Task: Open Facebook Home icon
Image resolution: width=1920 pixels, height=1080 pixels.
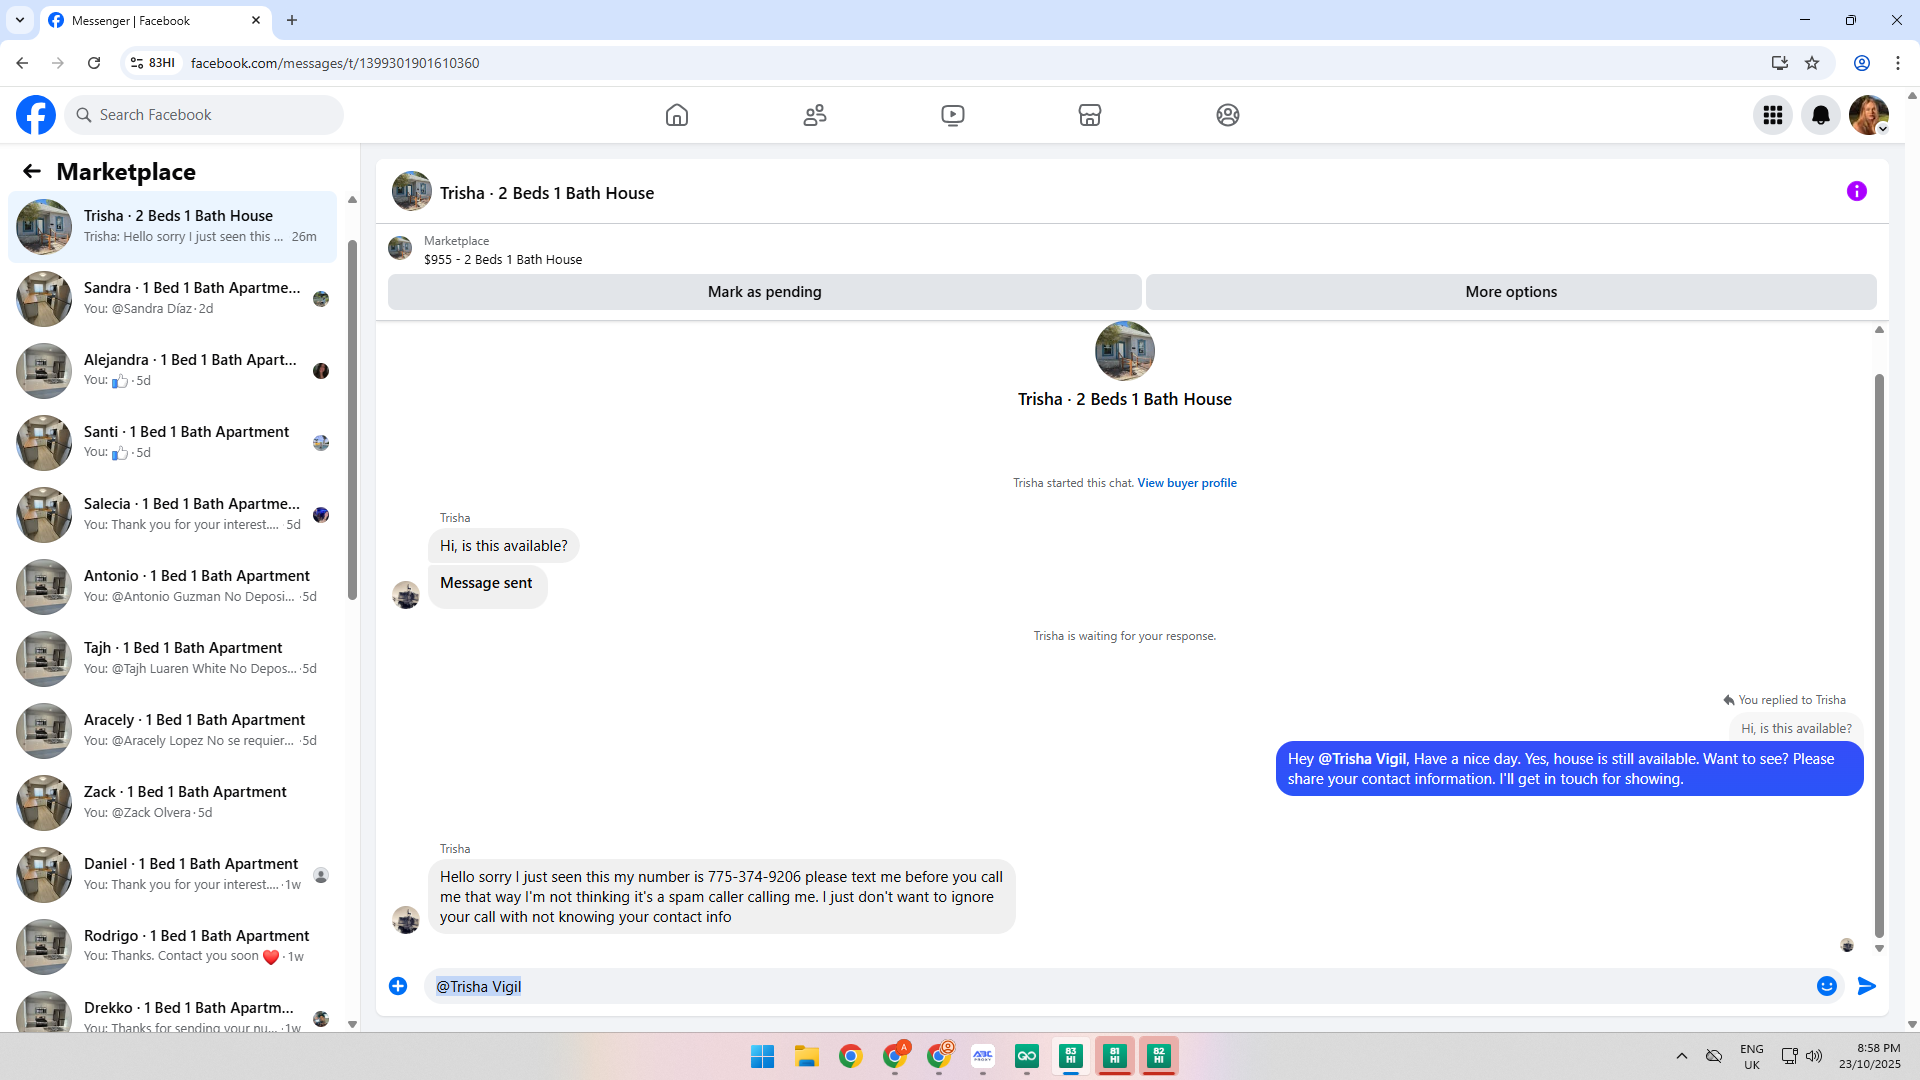Action: 677,115
